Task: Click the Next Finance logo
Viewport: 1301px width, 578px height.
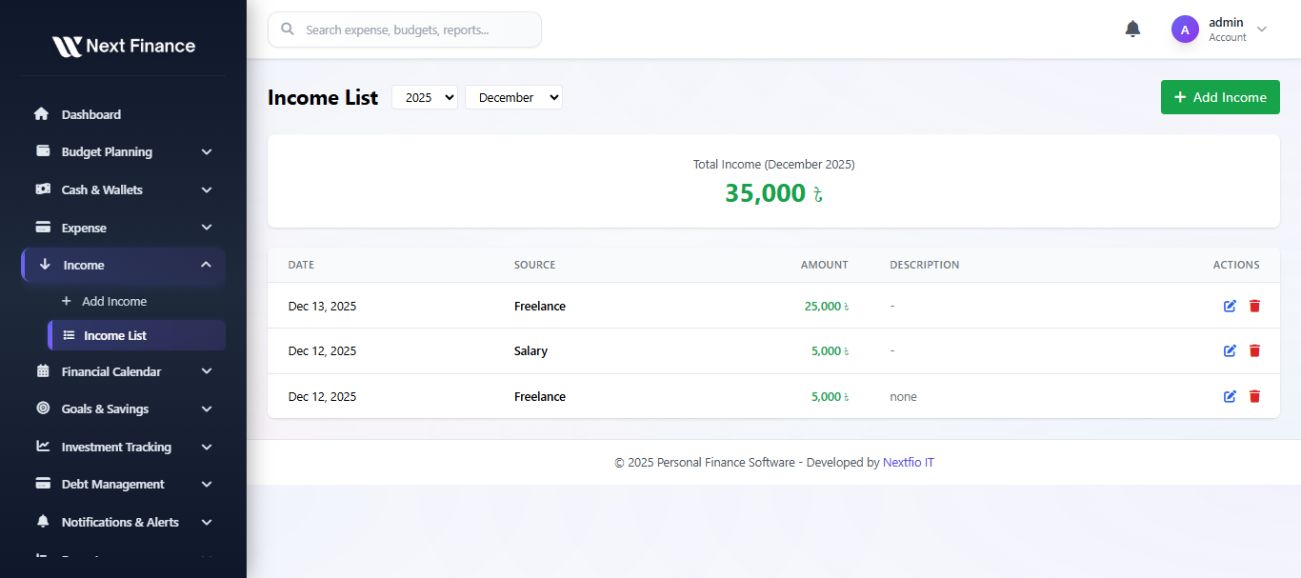Action: (123, 46)
